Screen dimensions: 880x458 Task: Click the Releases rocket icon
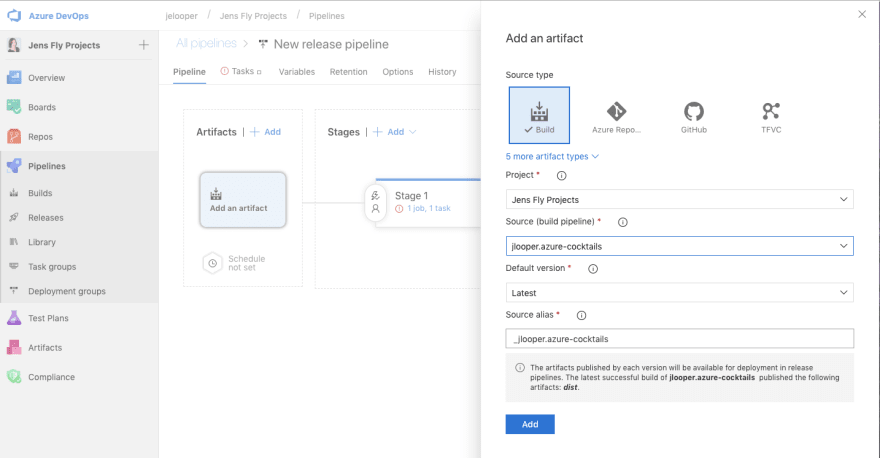14,218
